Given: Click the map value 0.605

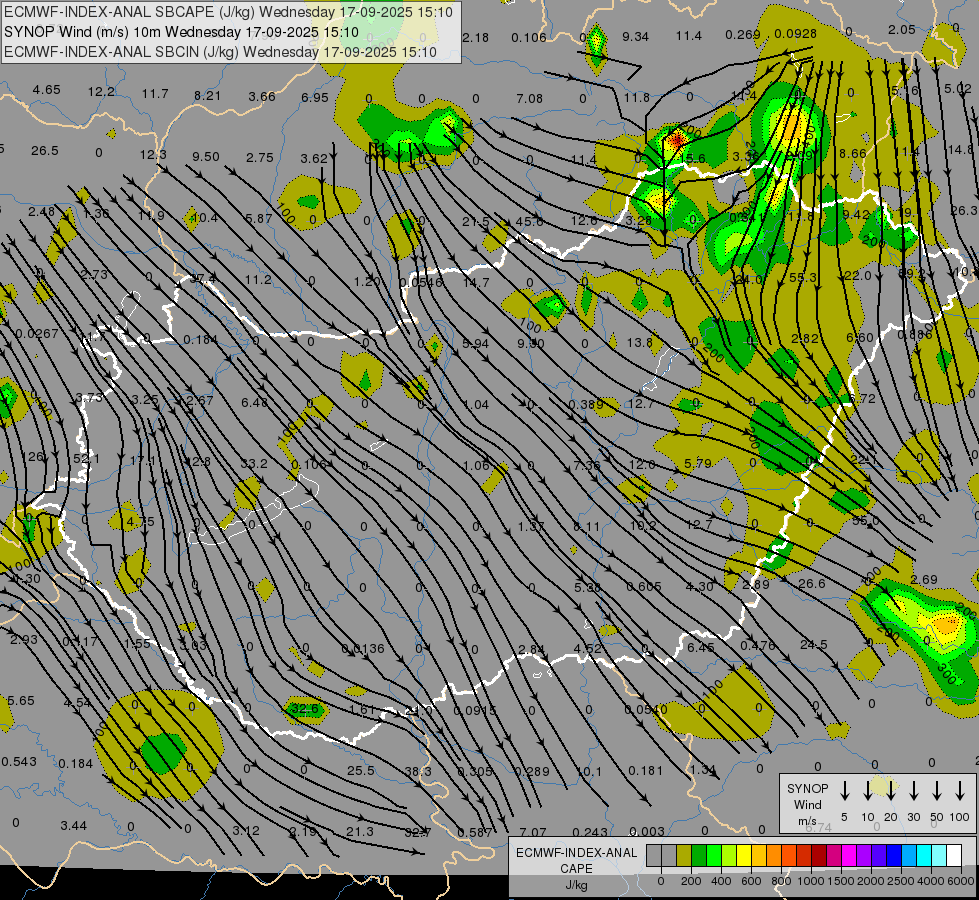Looking at the screenshot, I should 644,586.
